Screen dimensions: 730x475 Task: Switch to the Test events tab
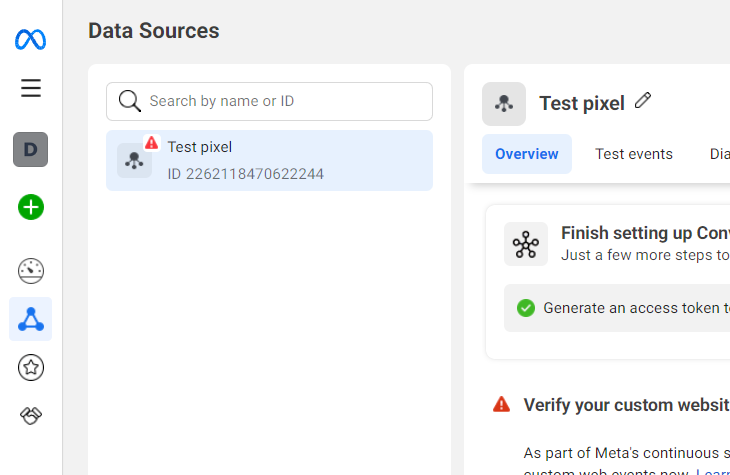pos(634,154)
